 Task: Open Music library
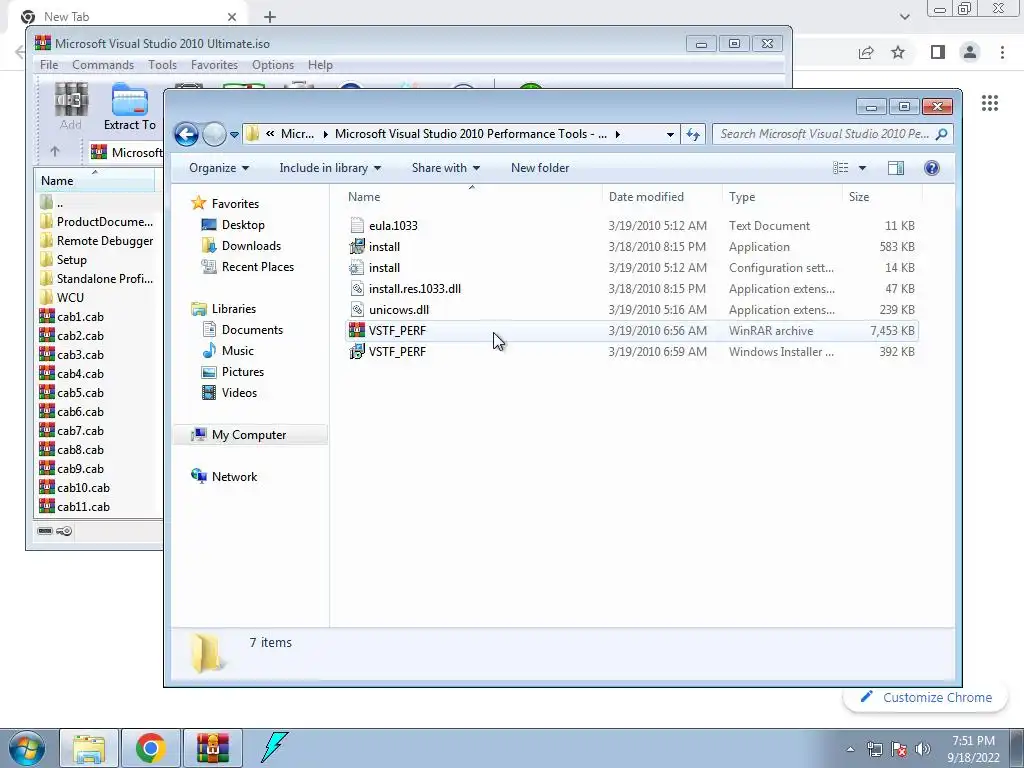tap(228, 351)
